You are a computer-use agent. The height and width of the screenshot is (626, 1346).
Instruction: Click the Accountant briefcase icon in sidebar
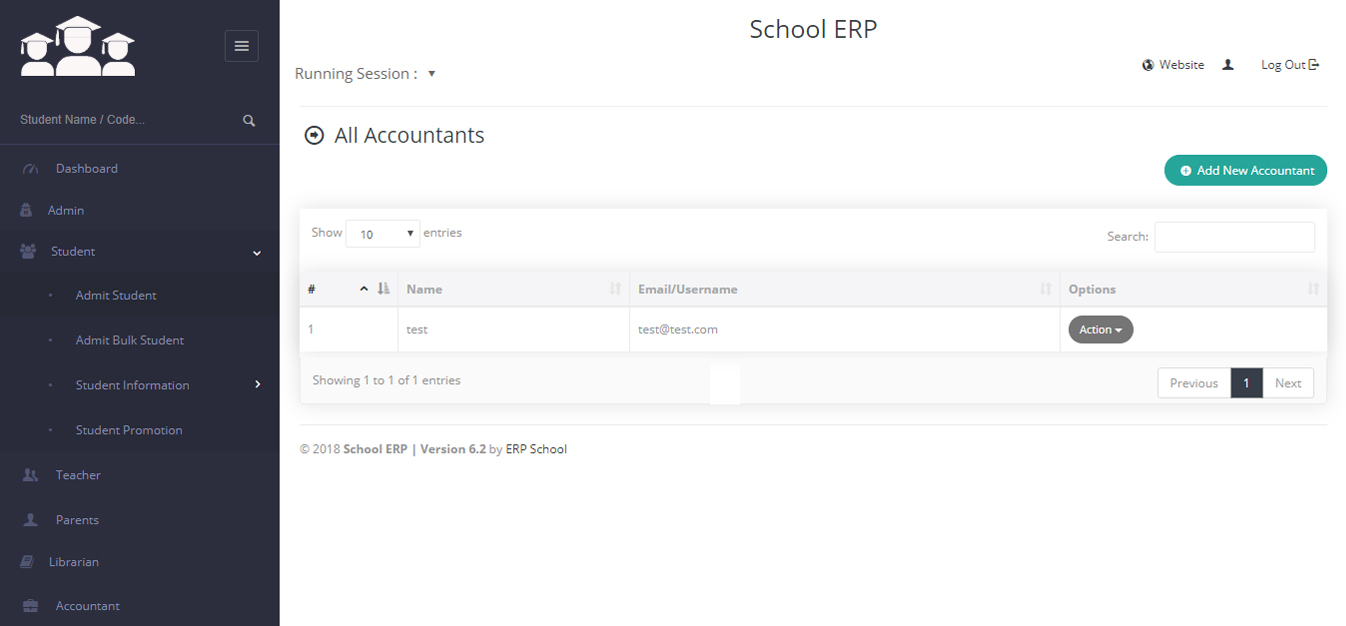30,606
